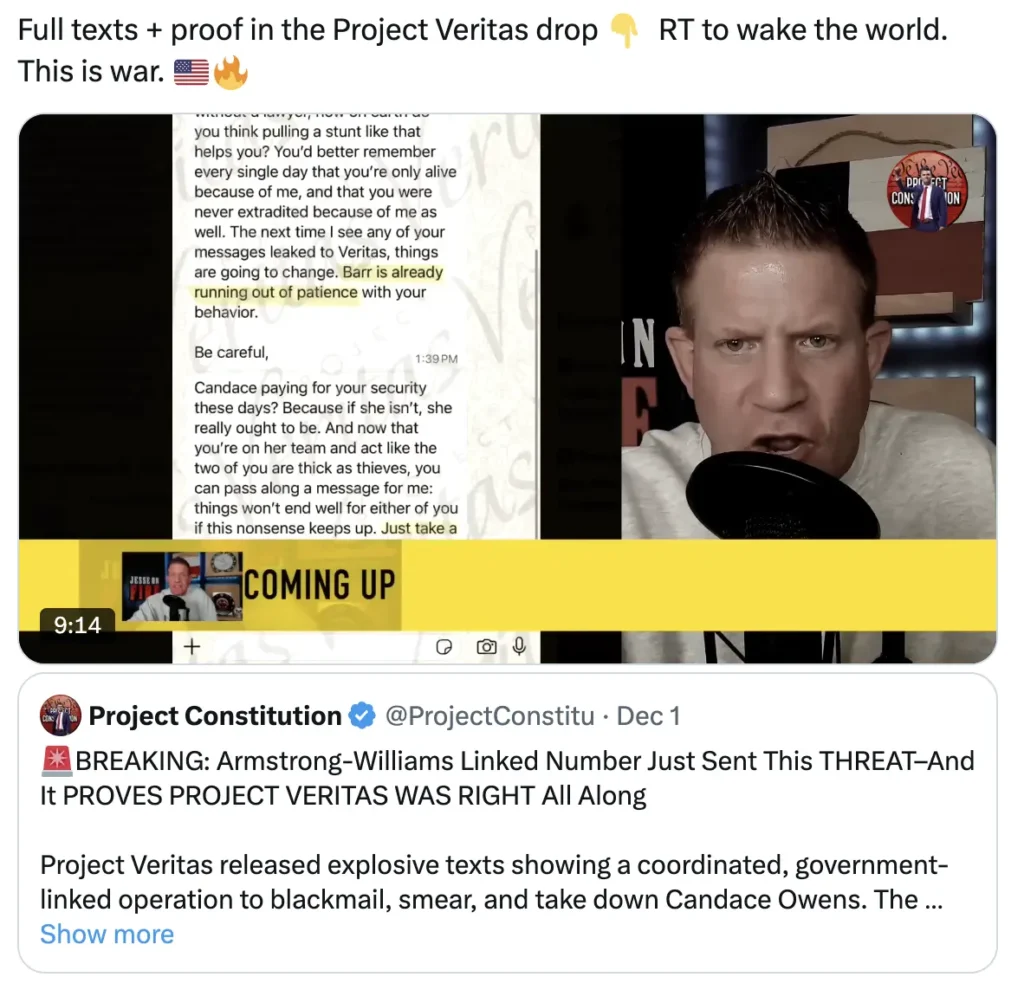Viewport: 1024px width, 1003px height.
Task: Click the camera icon in chat bar
Action: (486, 647)
